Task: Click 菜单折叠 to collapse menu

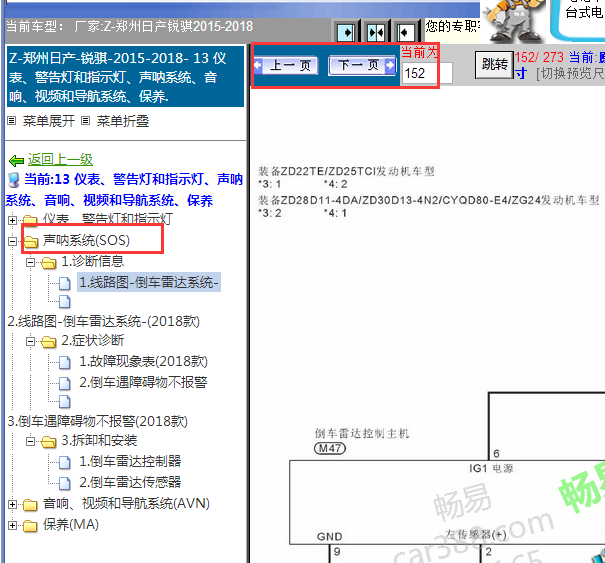Action: [x=123, y=121]
